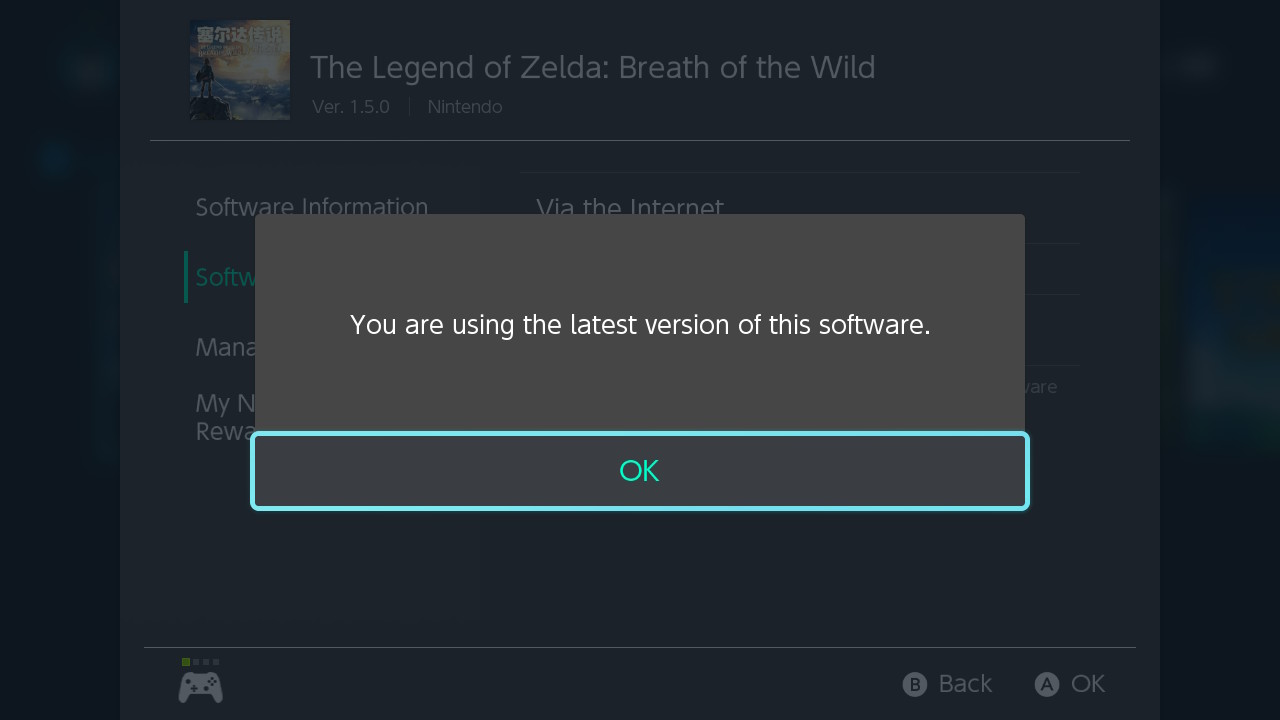Click the latest version message text
The image size is (1280, 720).
tap(640, 325)
